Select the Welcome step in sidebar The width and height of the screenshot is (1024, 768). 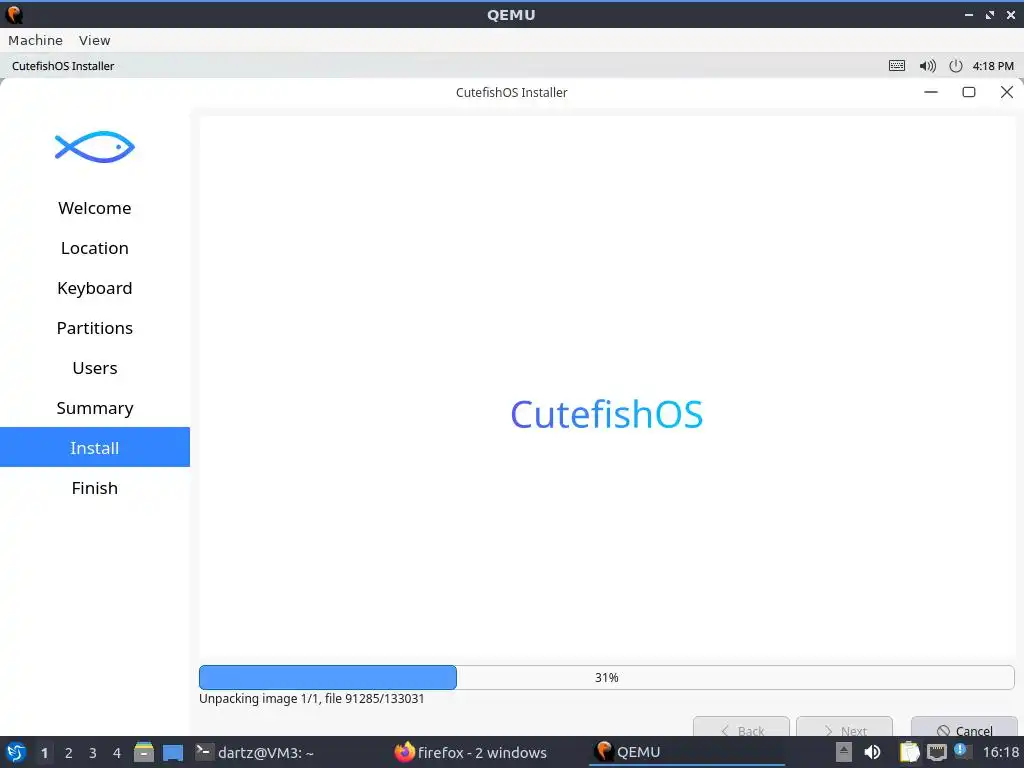point(95,208)
